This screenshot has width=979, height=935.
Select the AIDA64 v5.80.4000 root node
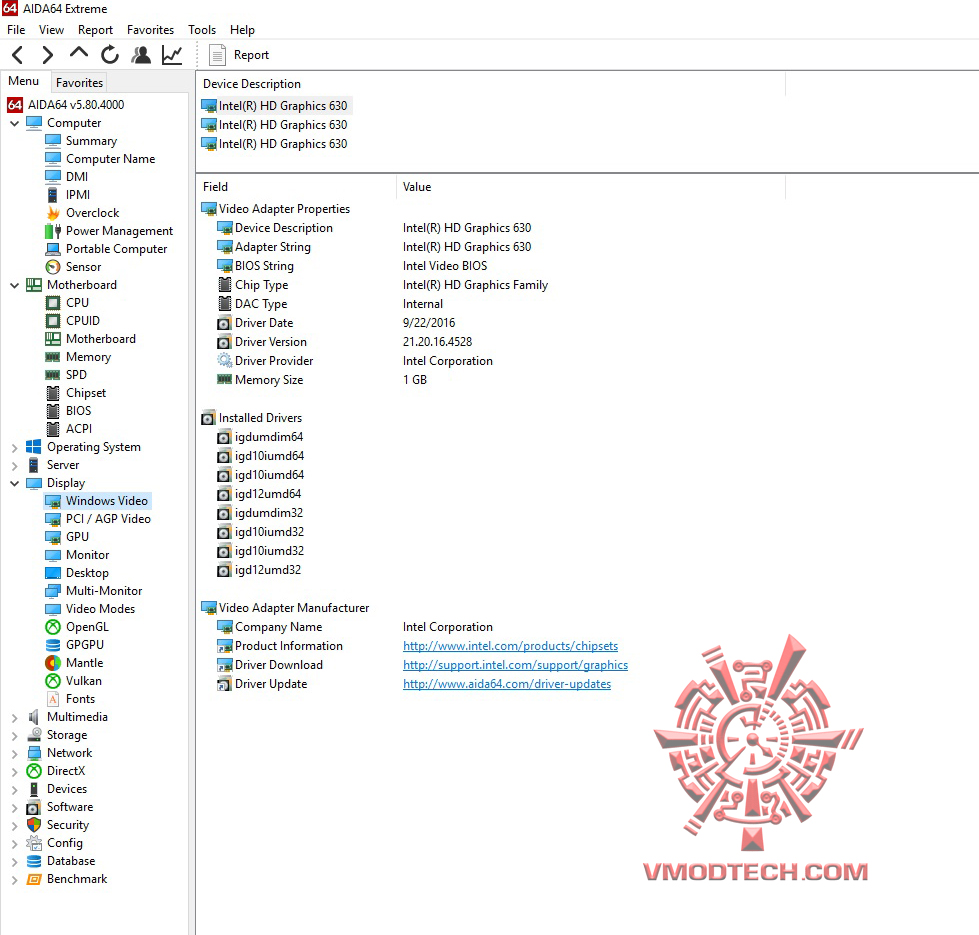click(x=66, y=105)
